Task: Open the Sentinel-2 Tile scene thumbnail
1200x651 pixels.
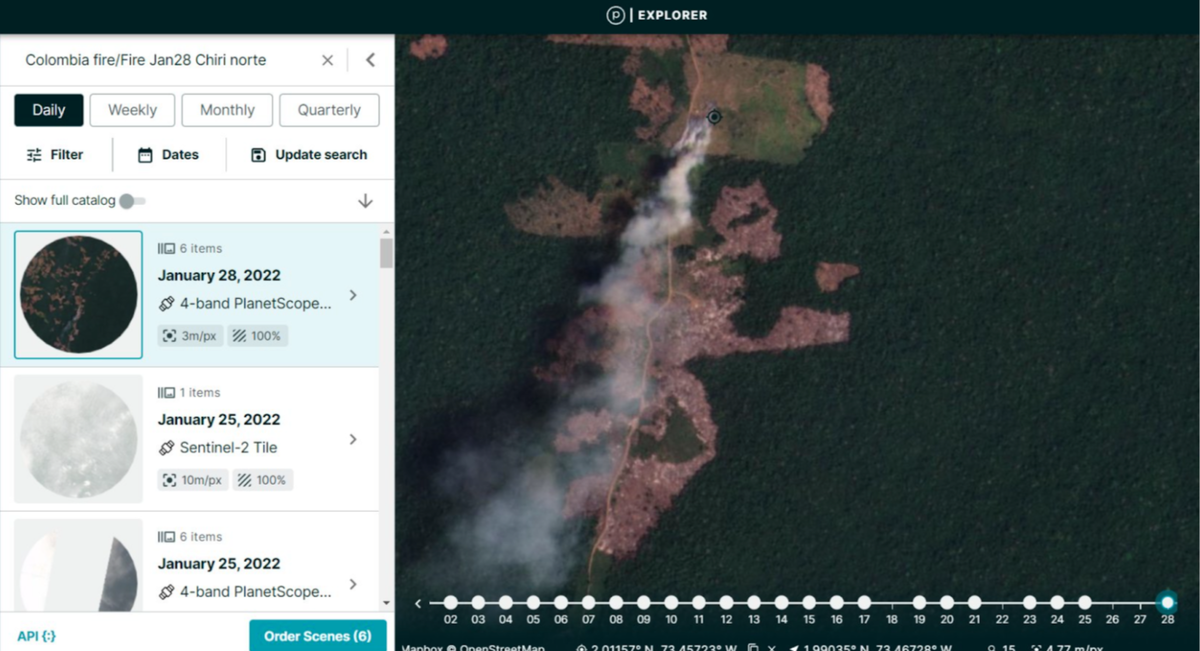Action: (x=78, y=439)
